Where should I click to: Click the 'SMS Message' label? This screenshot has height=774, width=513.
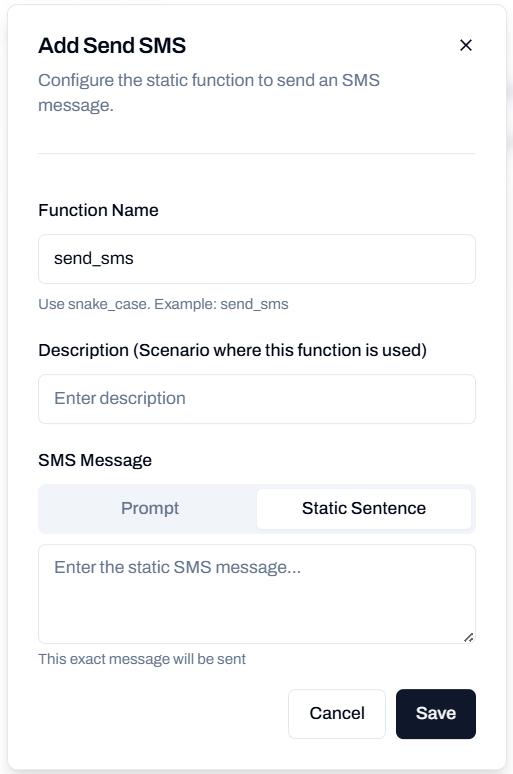[x=95, y=460]
